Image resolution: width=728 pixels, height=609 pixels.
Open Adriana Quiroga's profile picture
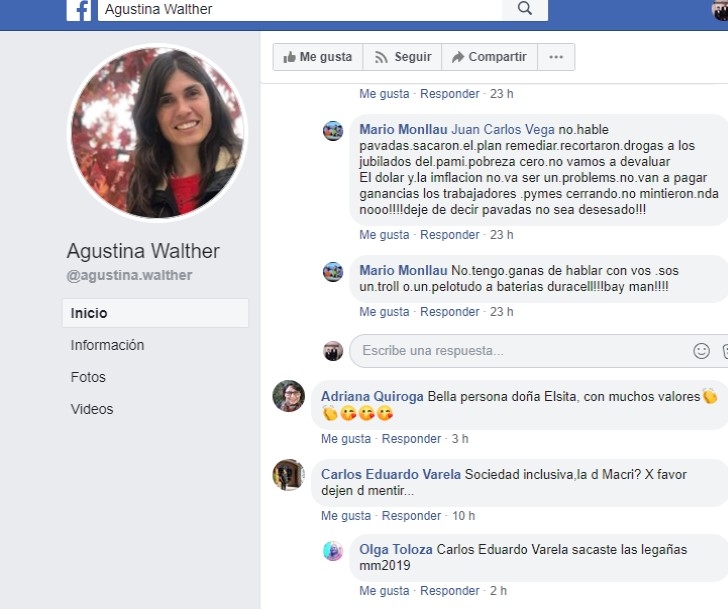pyautogui.click(x=288, y=396)
